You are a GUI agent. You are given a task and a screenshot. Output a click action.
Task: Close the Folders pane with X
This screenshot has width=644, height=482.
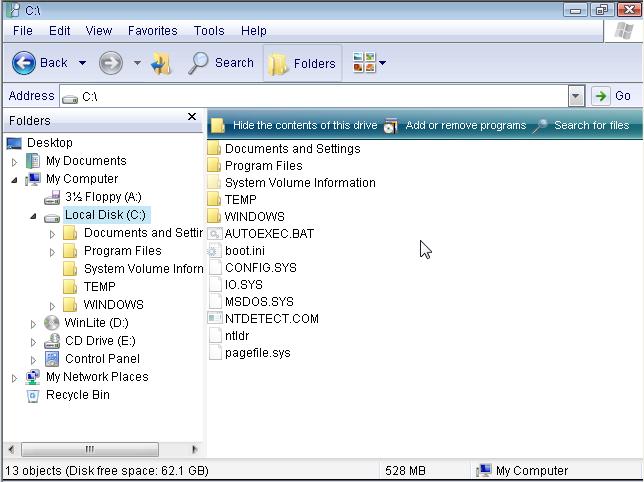tap(192, 117)
